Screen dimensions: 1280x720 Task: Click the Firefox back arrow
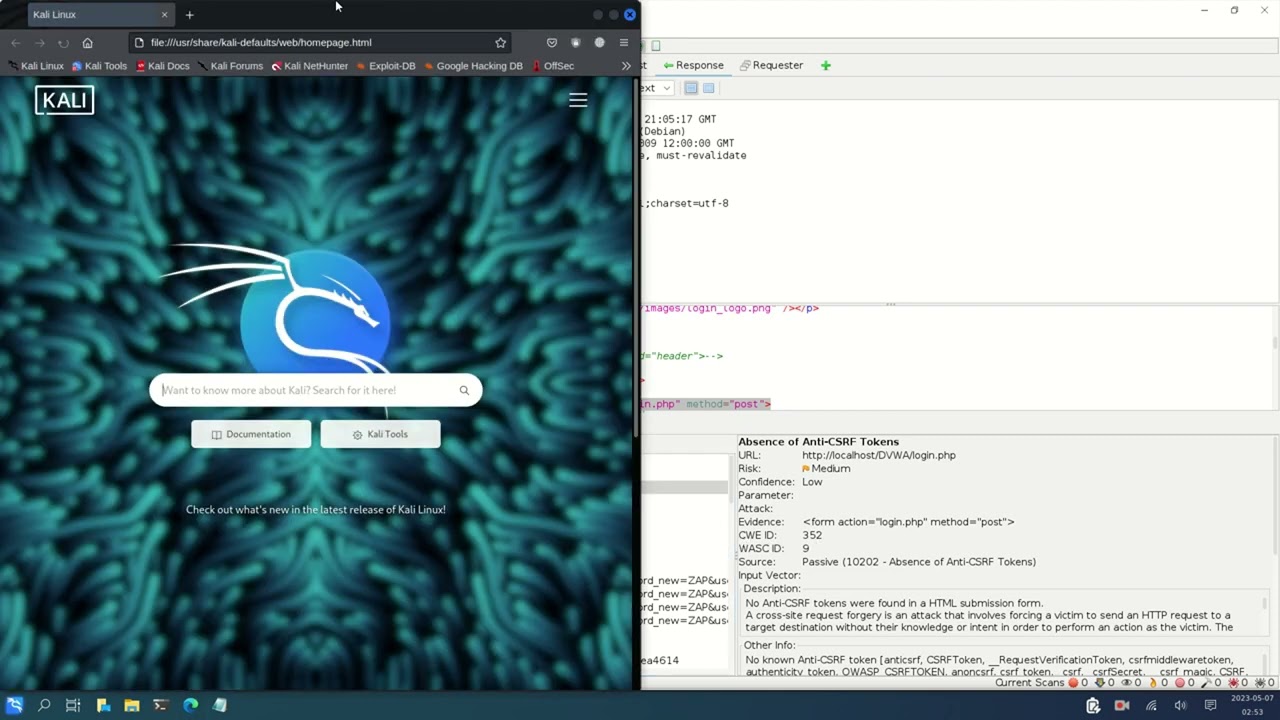15,42
